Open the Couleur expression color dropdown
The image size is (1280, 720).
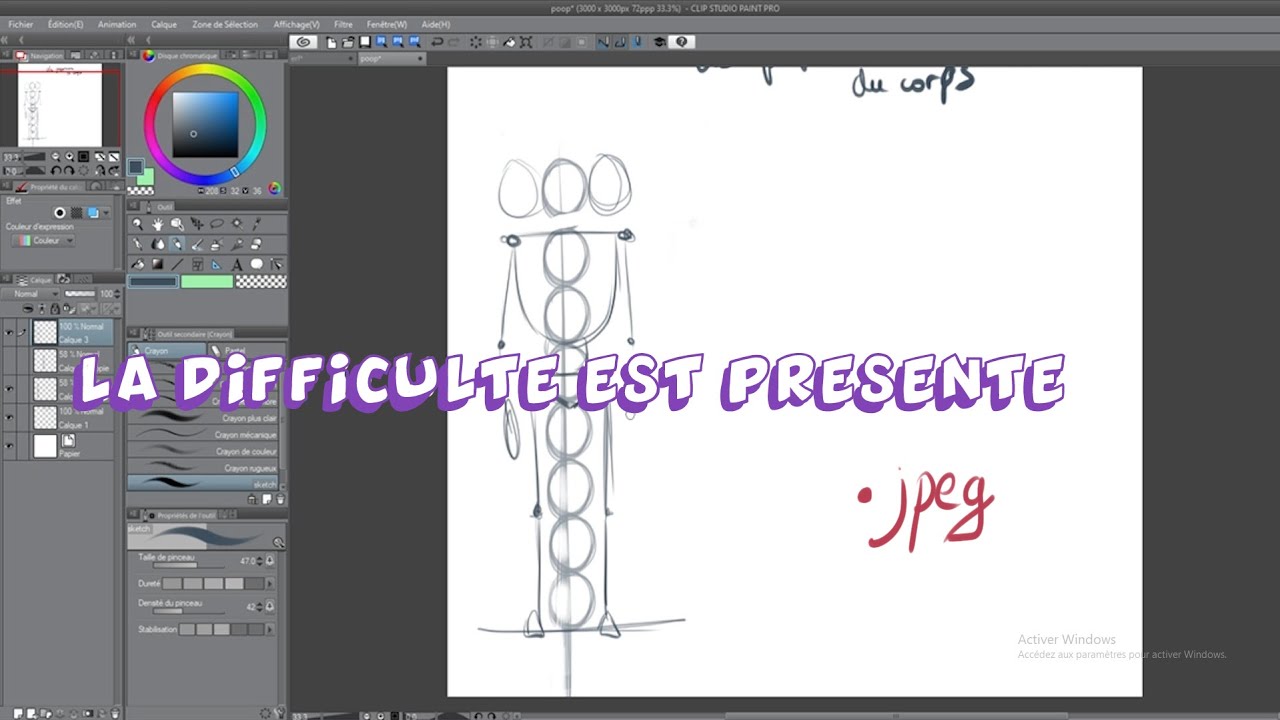pos(43,241)
